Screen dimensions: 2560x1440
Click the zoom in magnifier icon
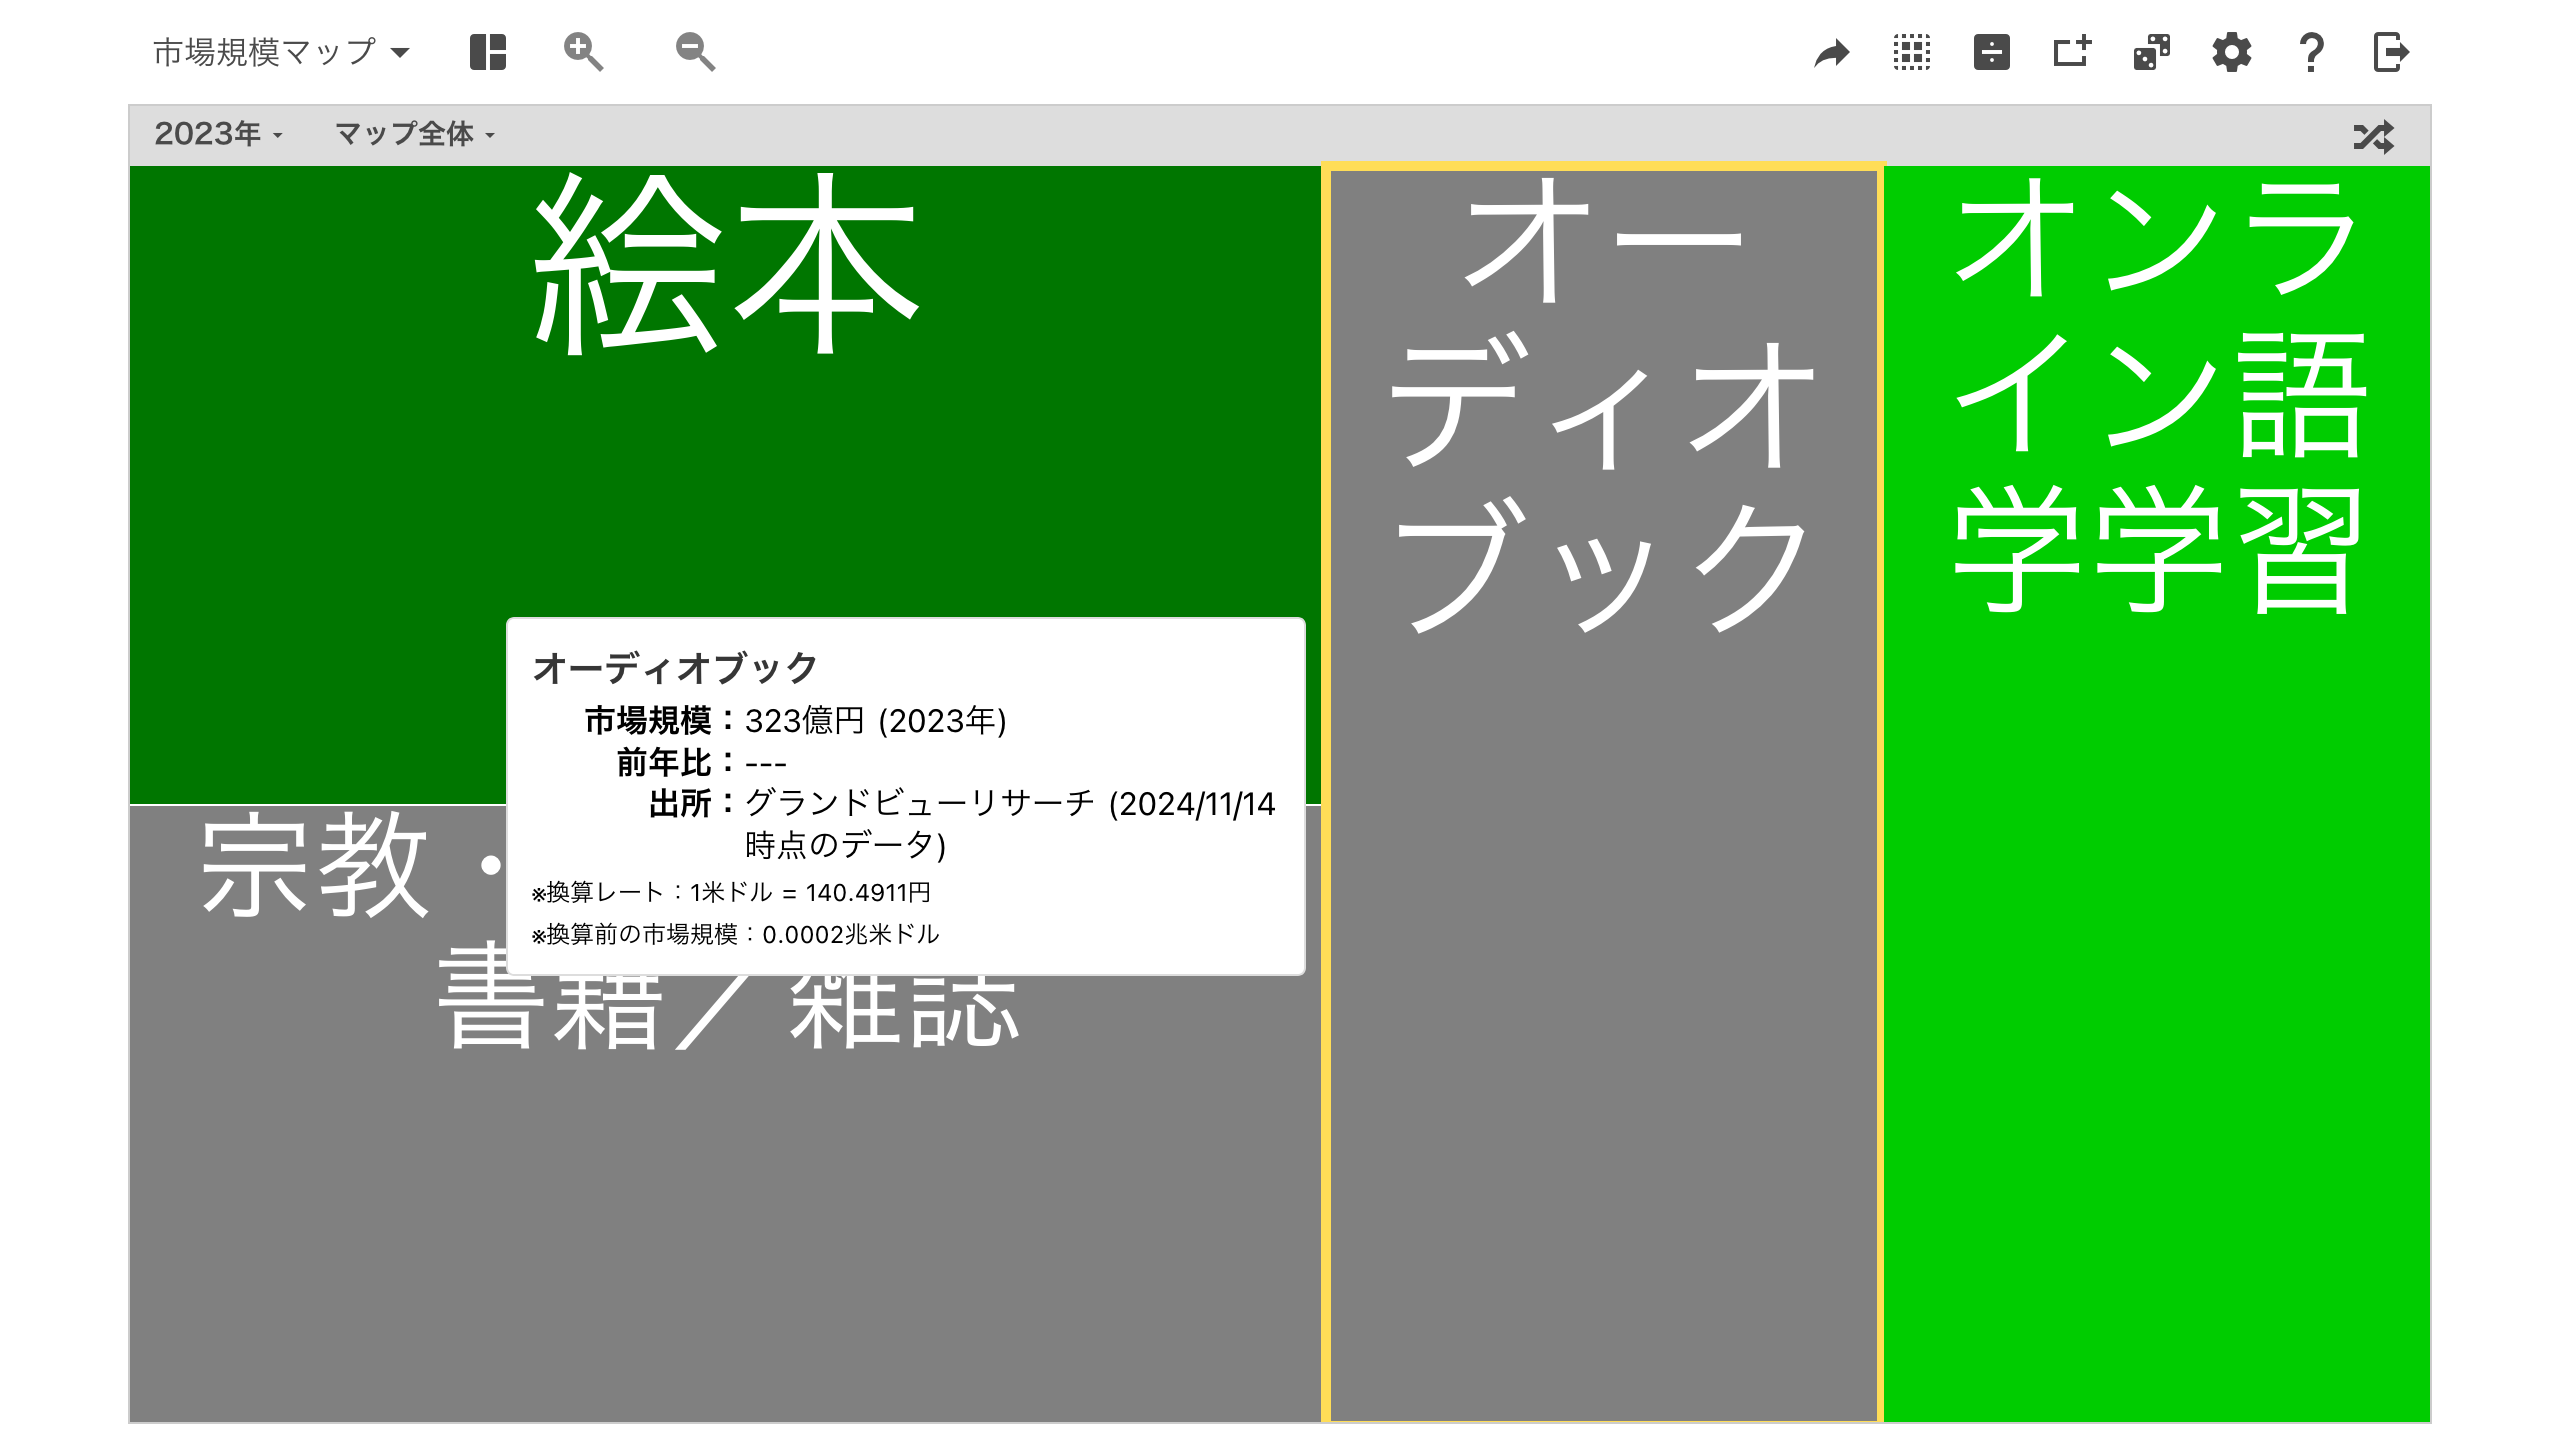[583, 52]
